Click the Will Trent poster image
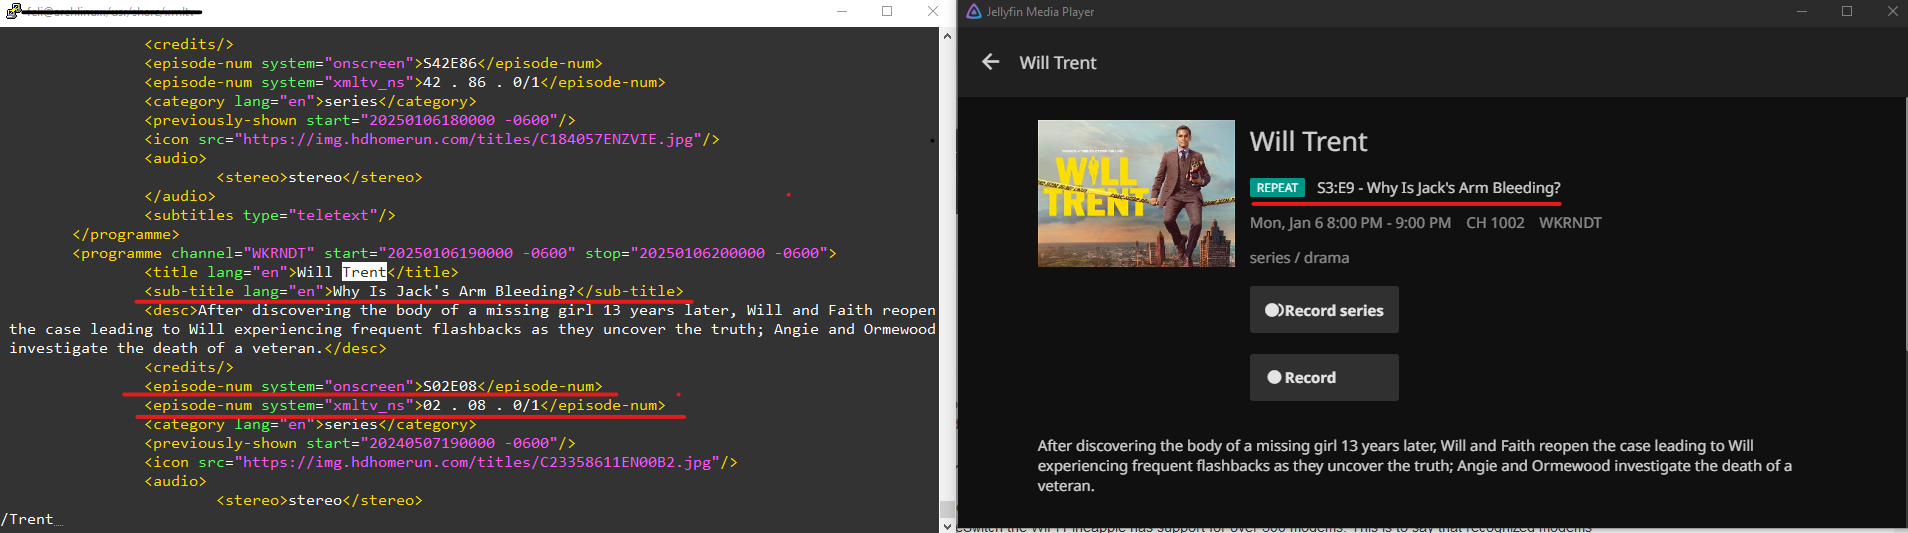The image size is (1908, 533). (x=1136, y=193)
